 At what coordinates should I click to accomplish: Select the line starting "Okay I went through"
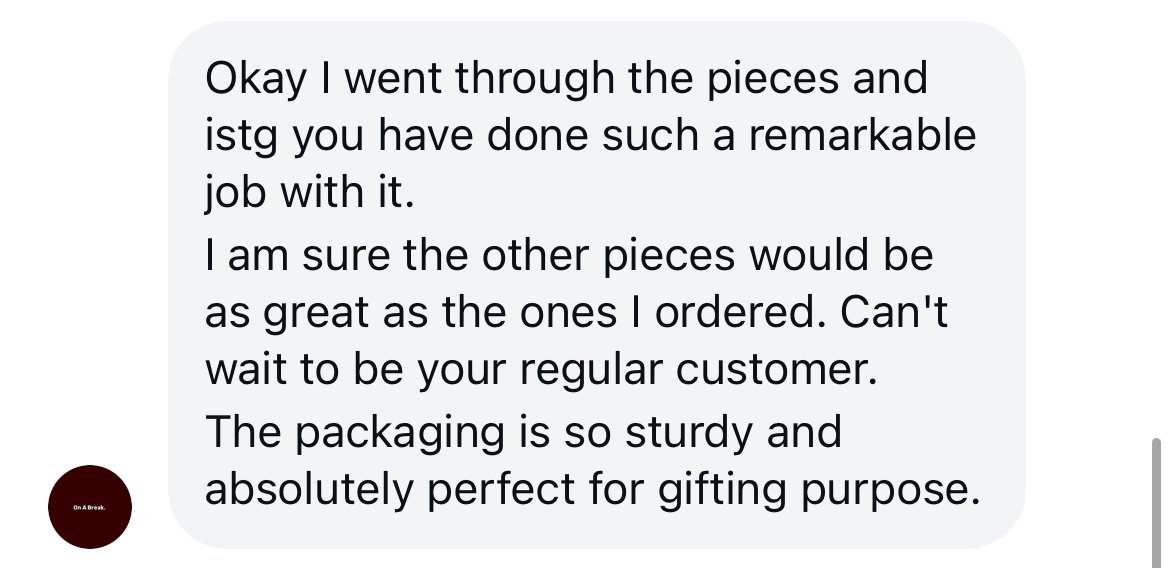(566, 79)
